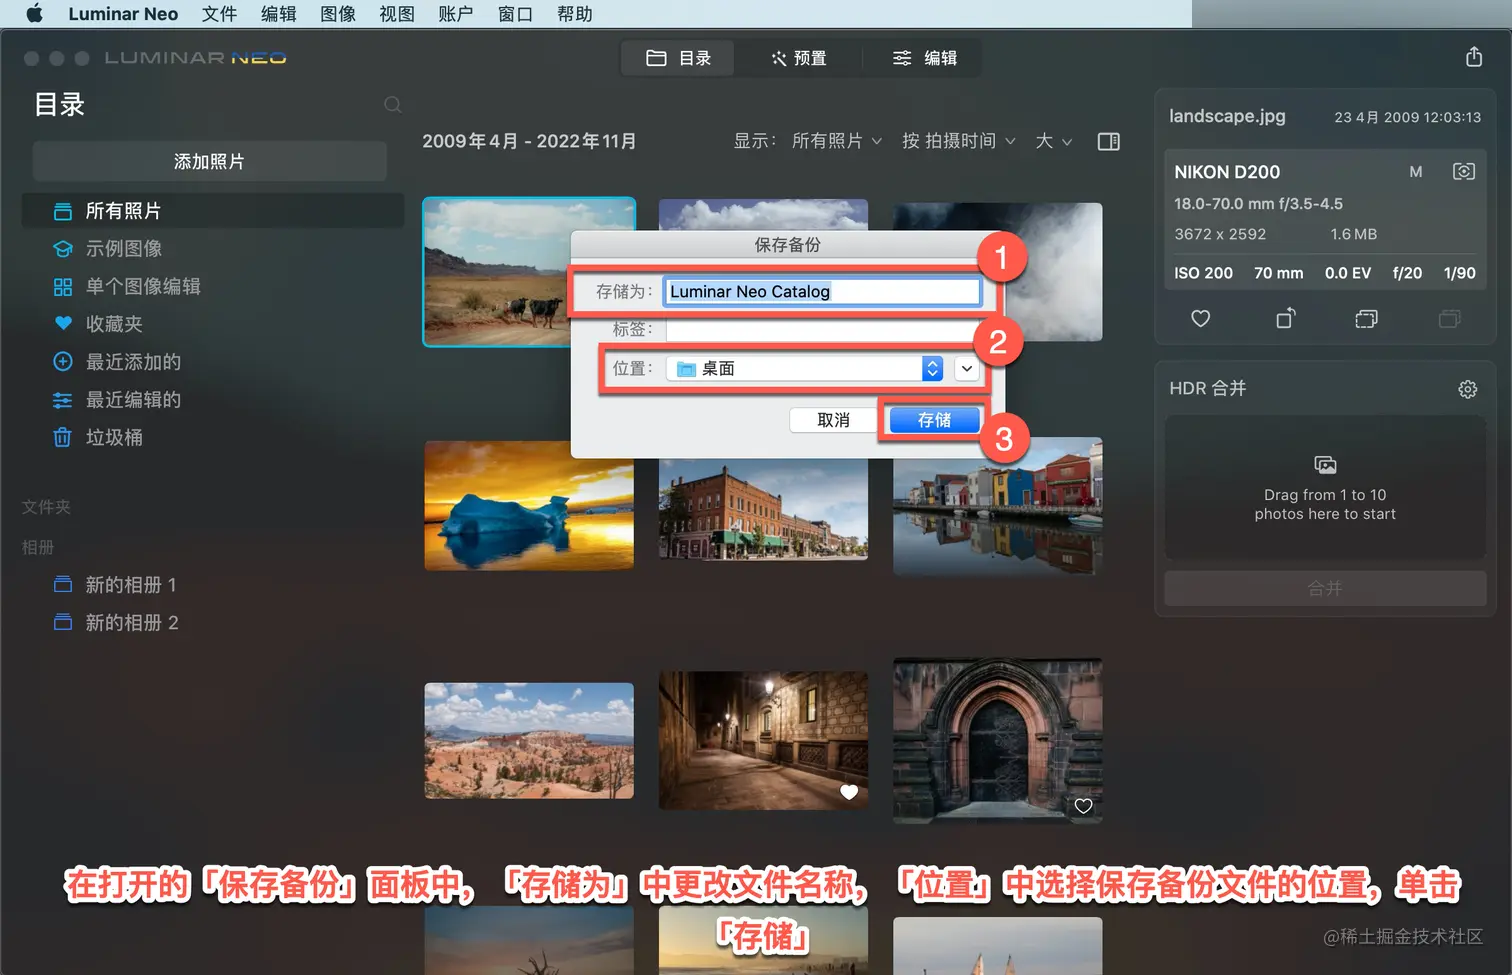
Task: Click the blue heart icon for 收藏夹
Action: pos(63,324)
